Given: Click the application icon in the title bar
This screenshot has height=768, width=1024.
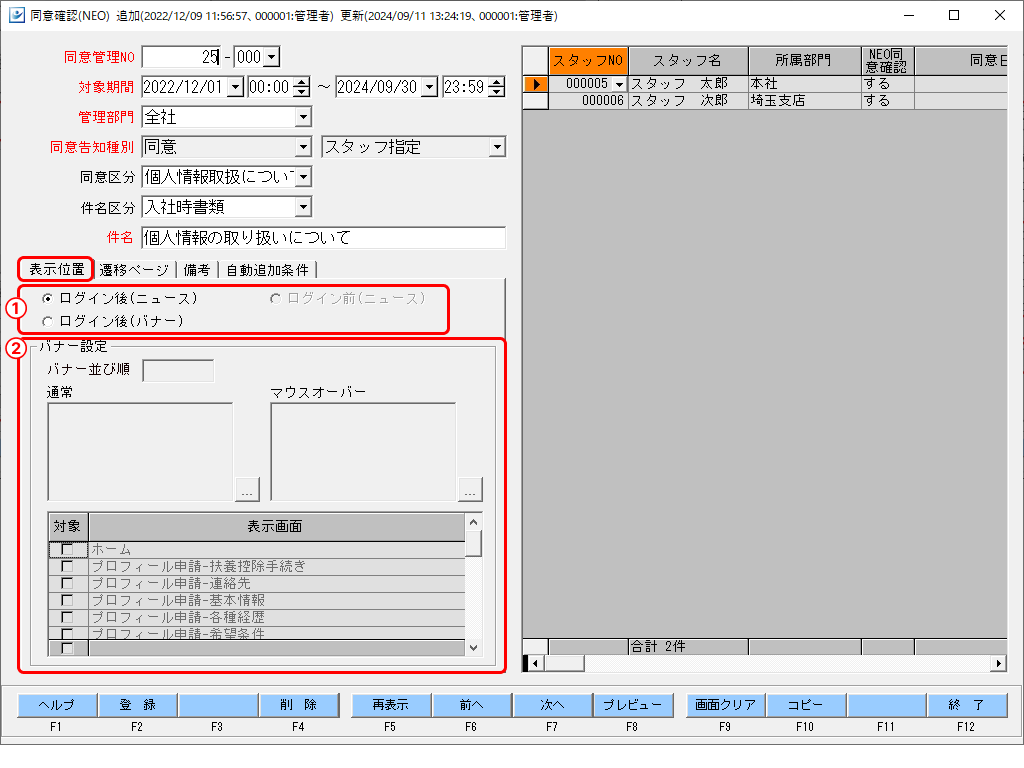Looking at the screenshot, I should pos(15,15).
